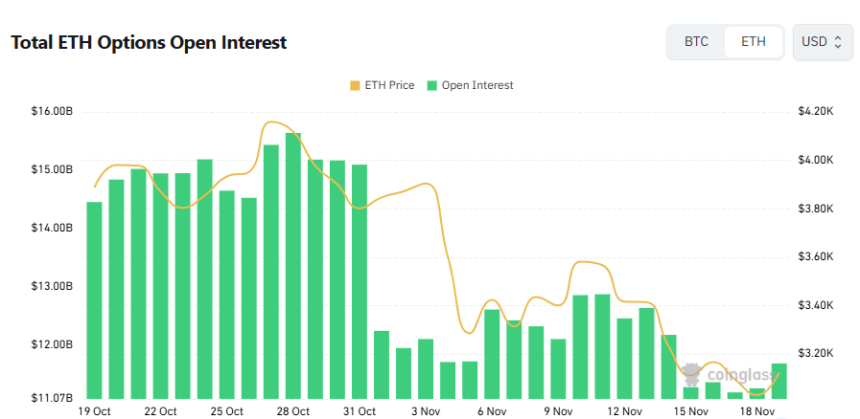
Task: Click the 31 Oct open interest bar
Action: click(x=359, y=280)
